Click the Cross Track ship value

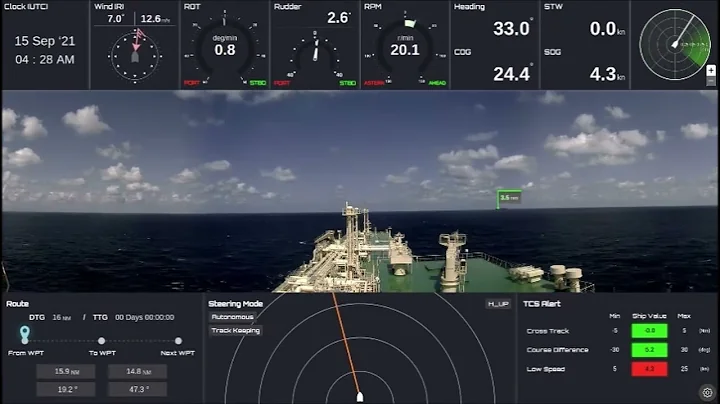coord(649,331)
